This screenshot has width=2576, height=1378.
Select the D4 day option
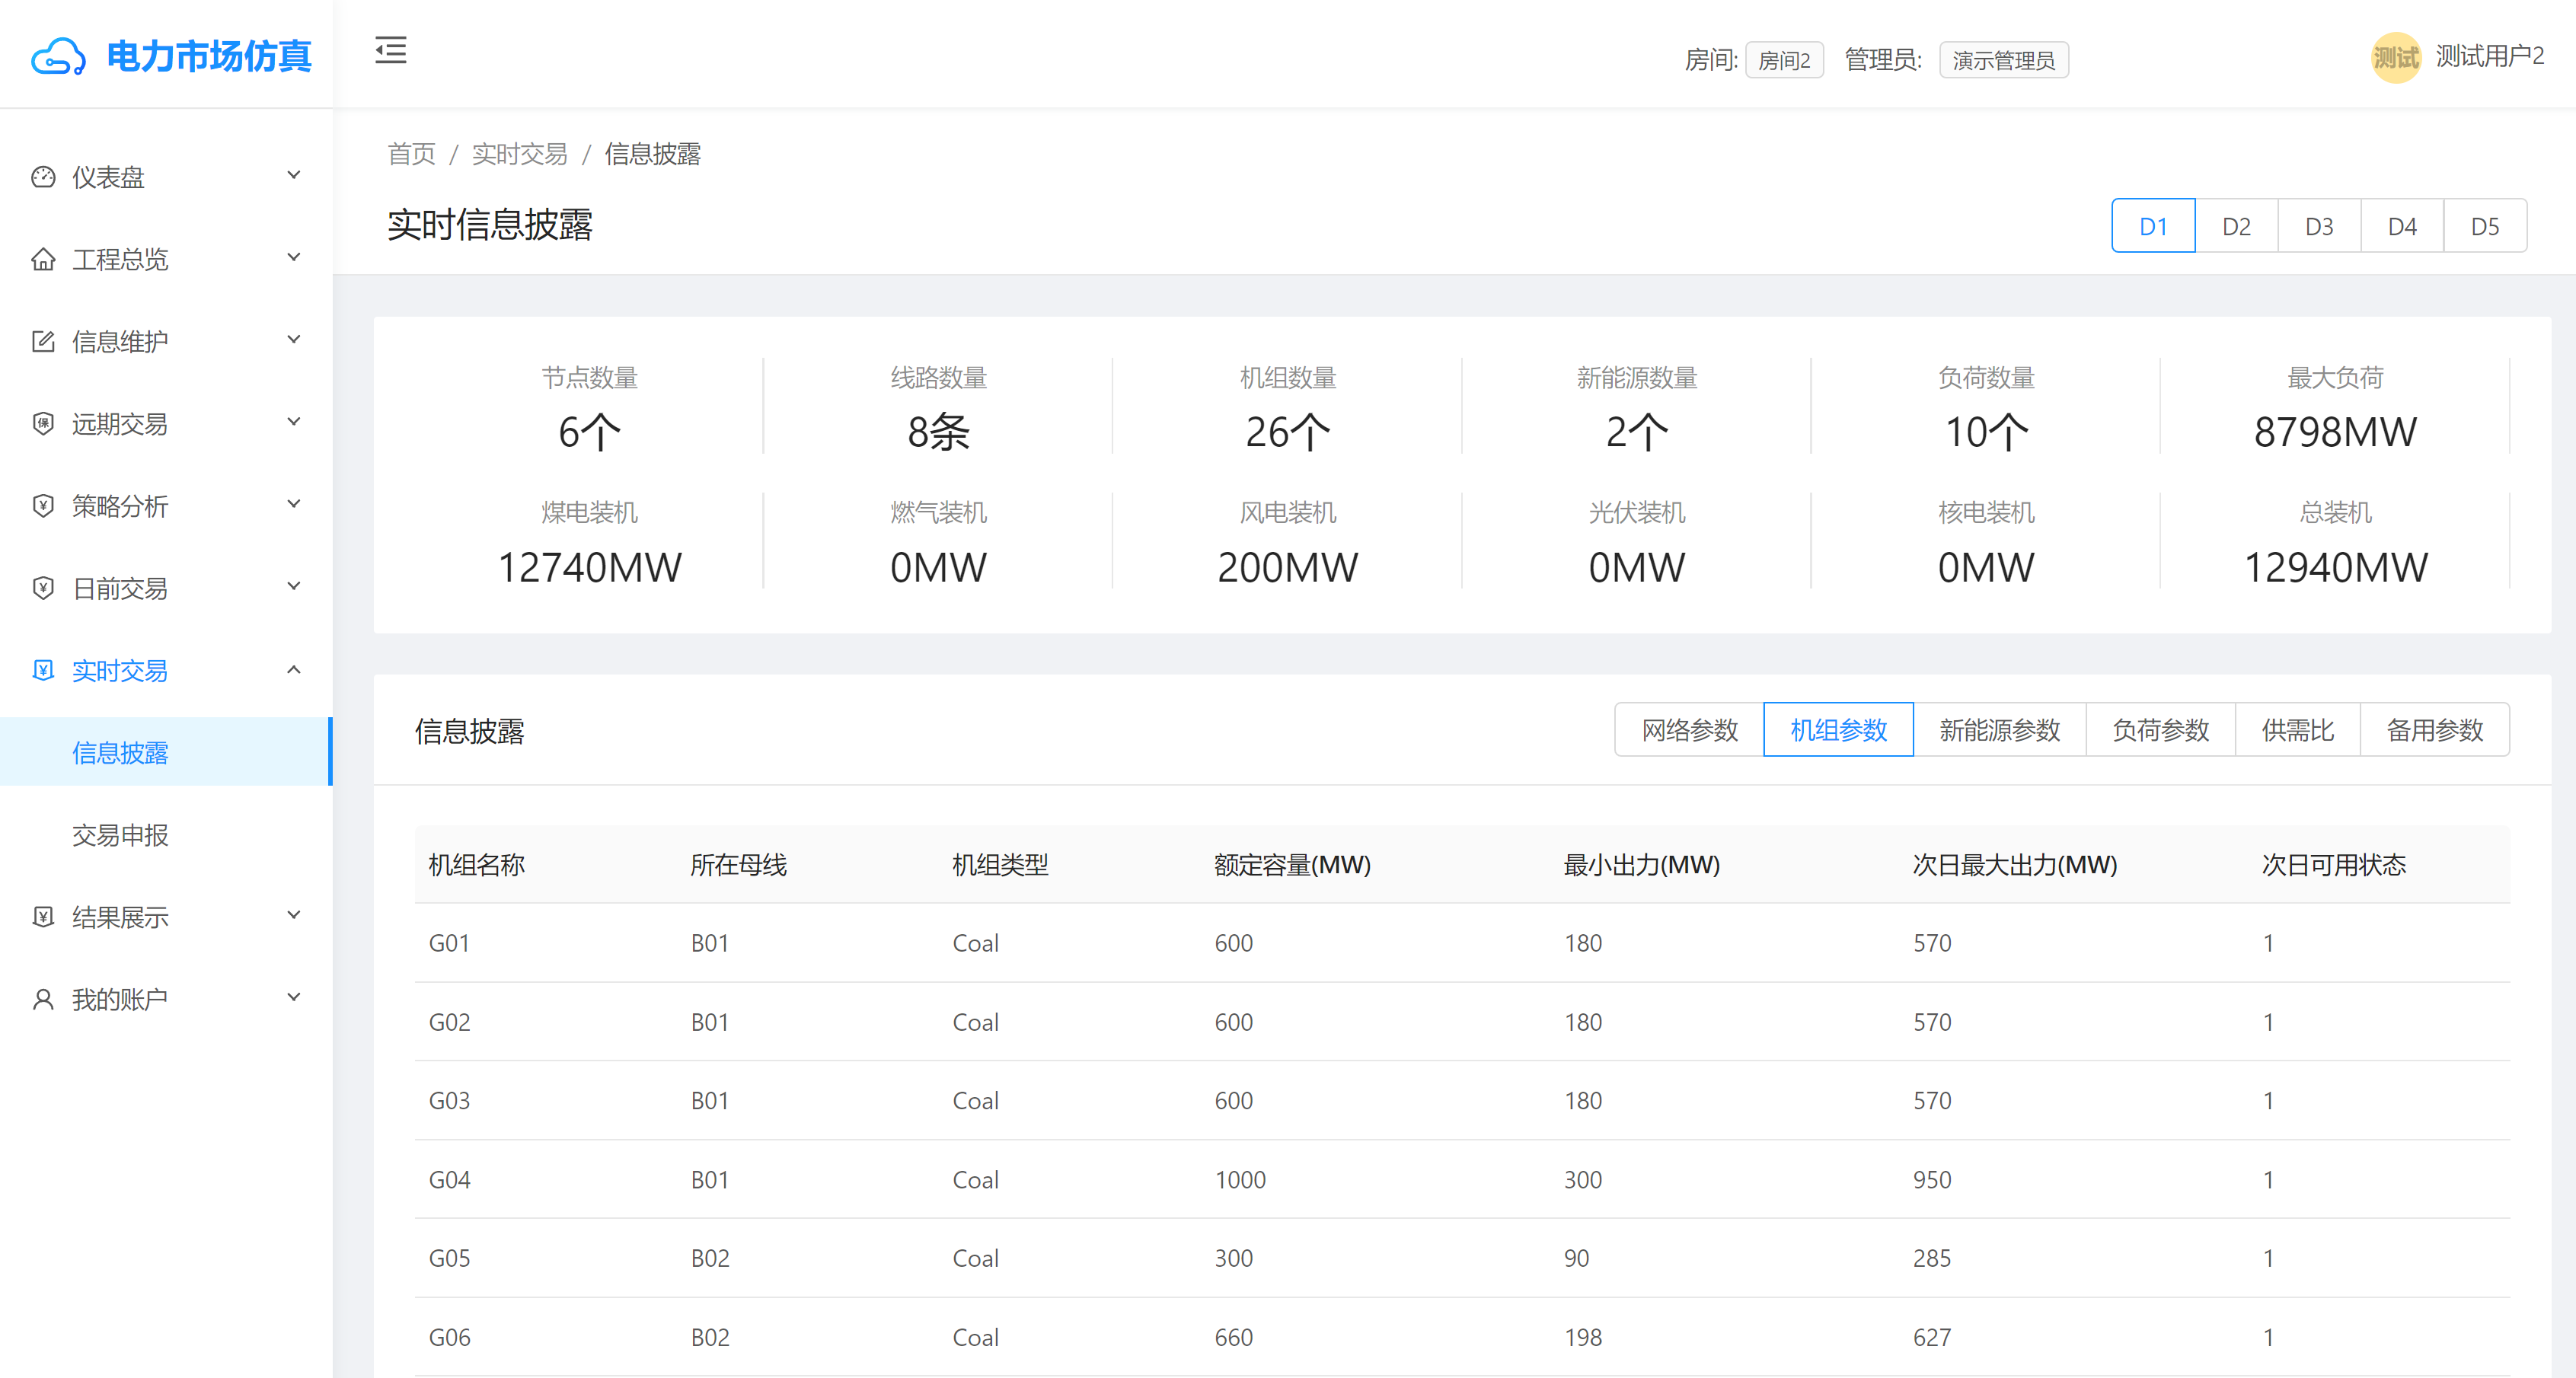[x=2402, y=226]
